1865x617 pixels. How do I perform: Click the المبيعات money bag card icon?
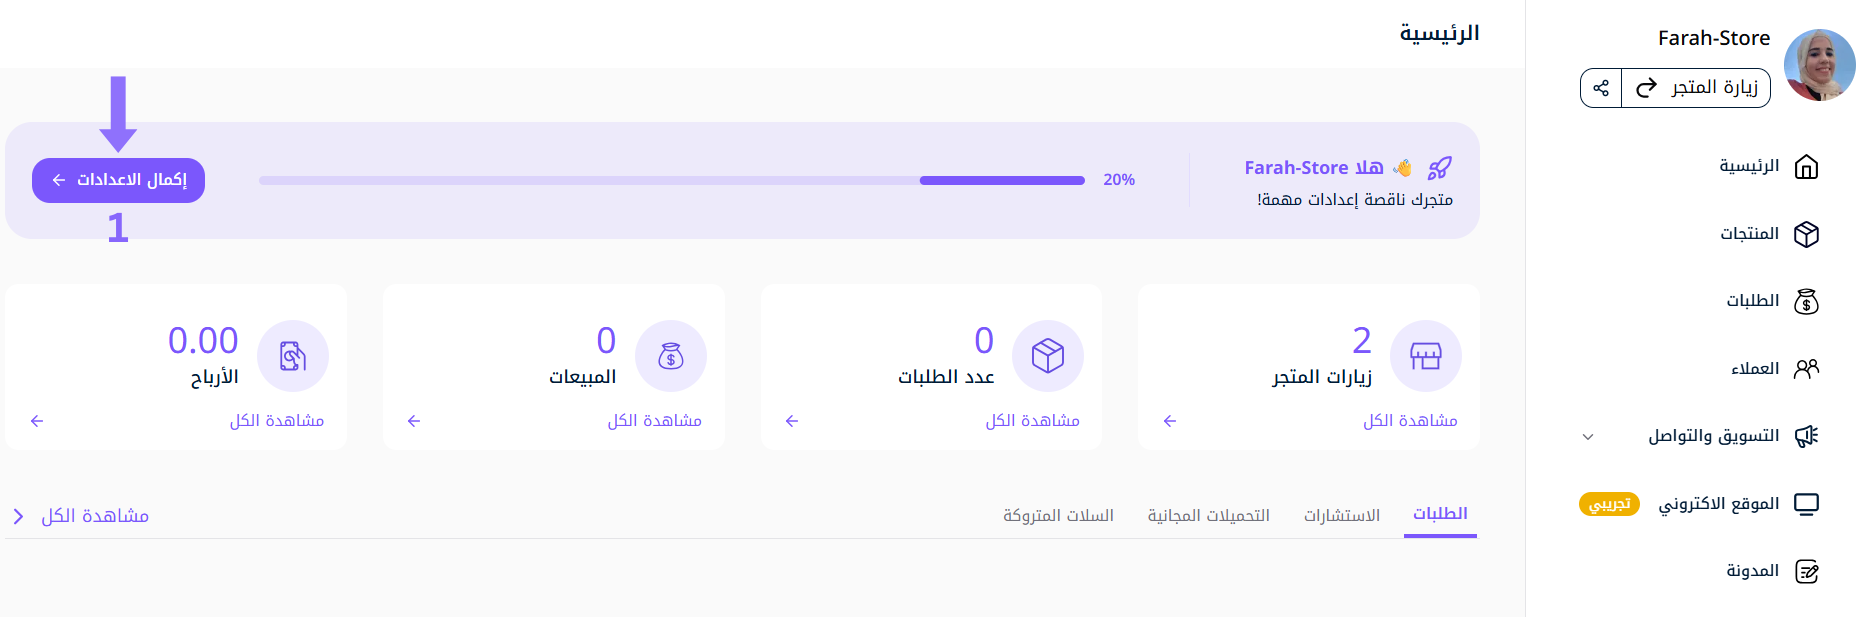(671, 356)
